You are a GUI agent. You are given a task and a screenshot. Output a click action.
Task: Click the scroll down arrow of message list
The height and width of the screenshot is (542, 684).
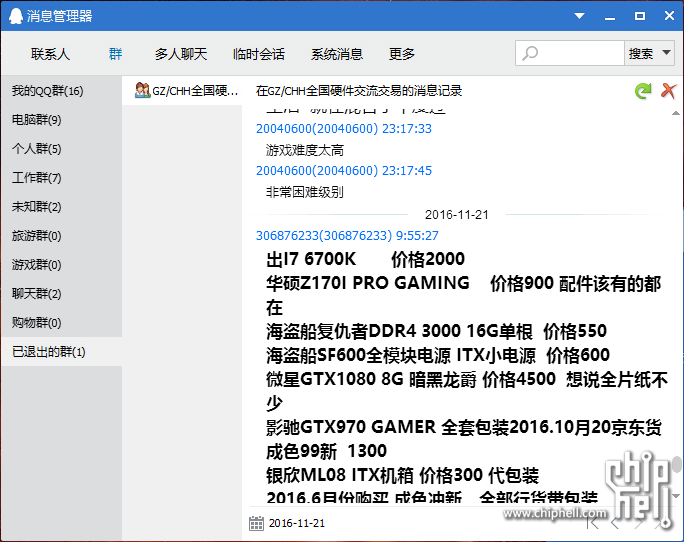[676, 496]
